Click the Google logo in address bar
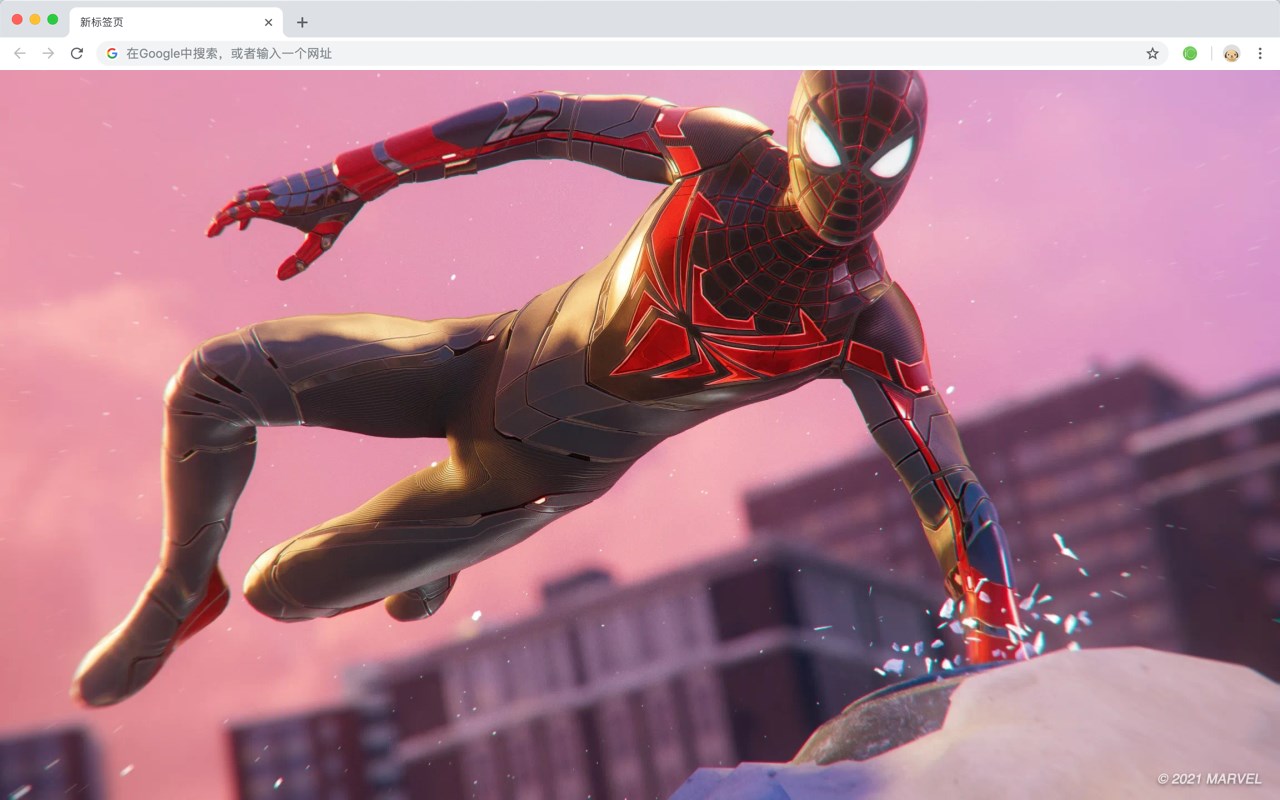Screen dimensions: 1280x800 click(112, 53)
